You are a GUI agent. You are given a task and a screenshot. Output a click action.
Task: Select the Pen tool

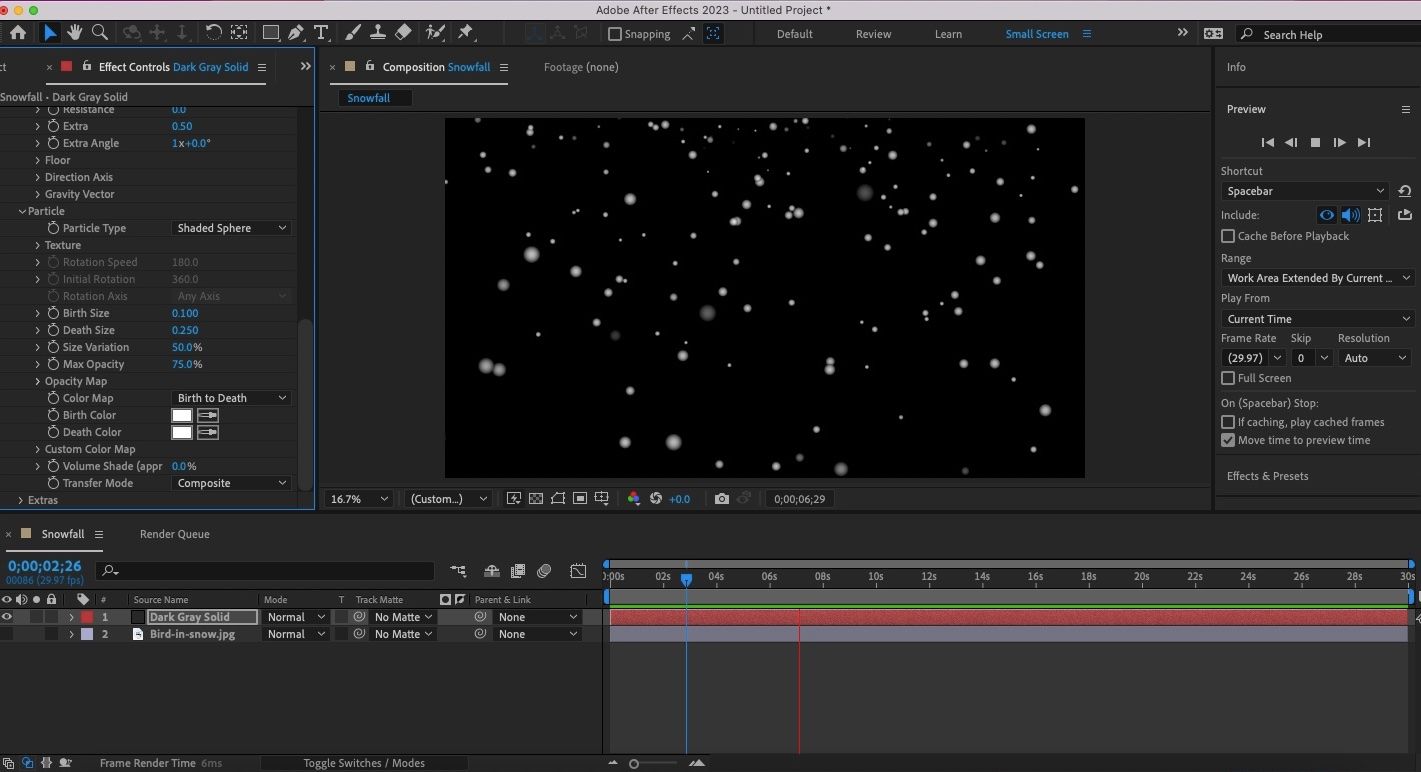296,33
